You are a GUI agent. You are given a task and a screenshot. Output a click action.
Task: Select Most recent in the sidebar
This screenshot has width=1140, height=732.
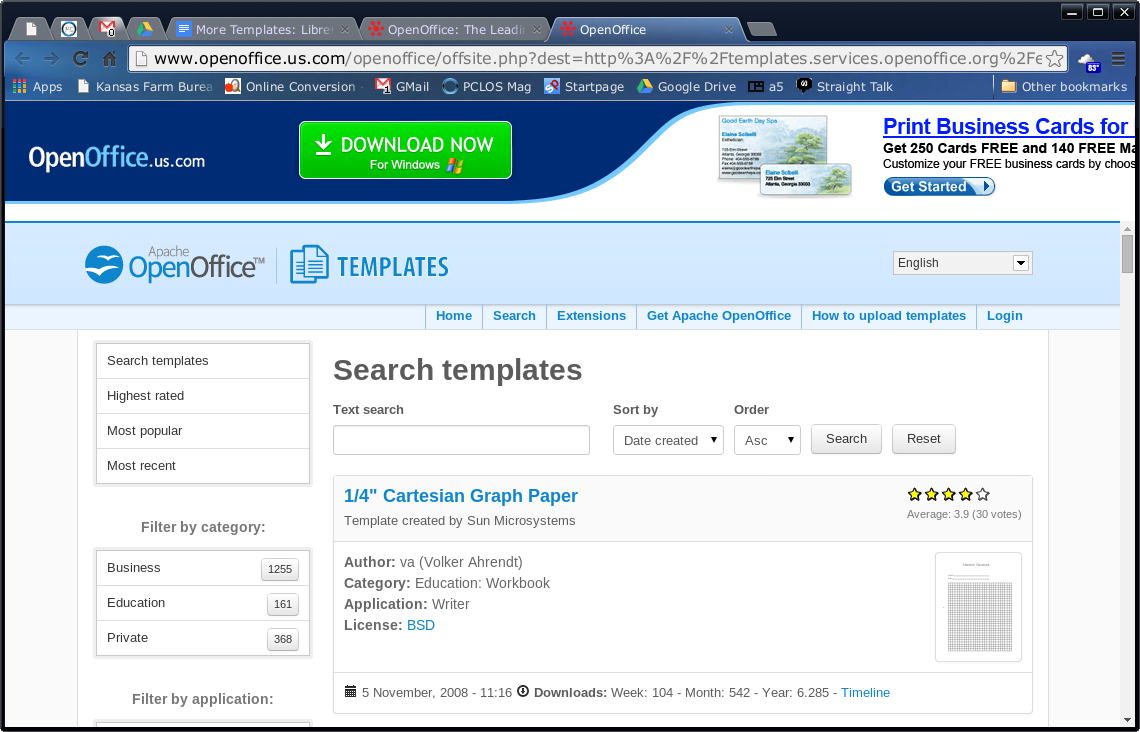coord(203,466)
